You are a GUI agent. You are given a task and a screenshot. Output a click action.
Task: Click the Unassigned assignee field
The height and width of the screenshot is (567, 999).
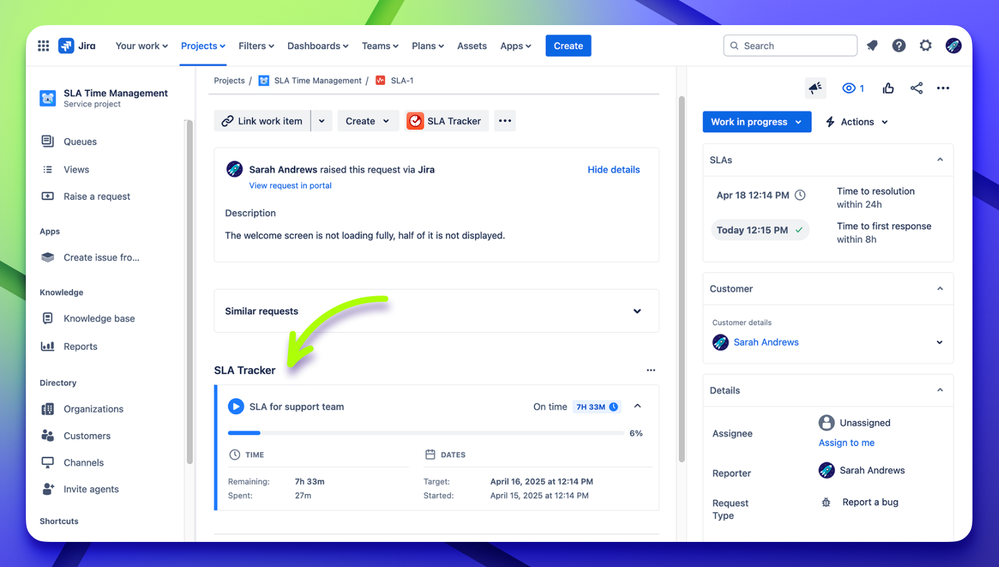click(854, 423)
